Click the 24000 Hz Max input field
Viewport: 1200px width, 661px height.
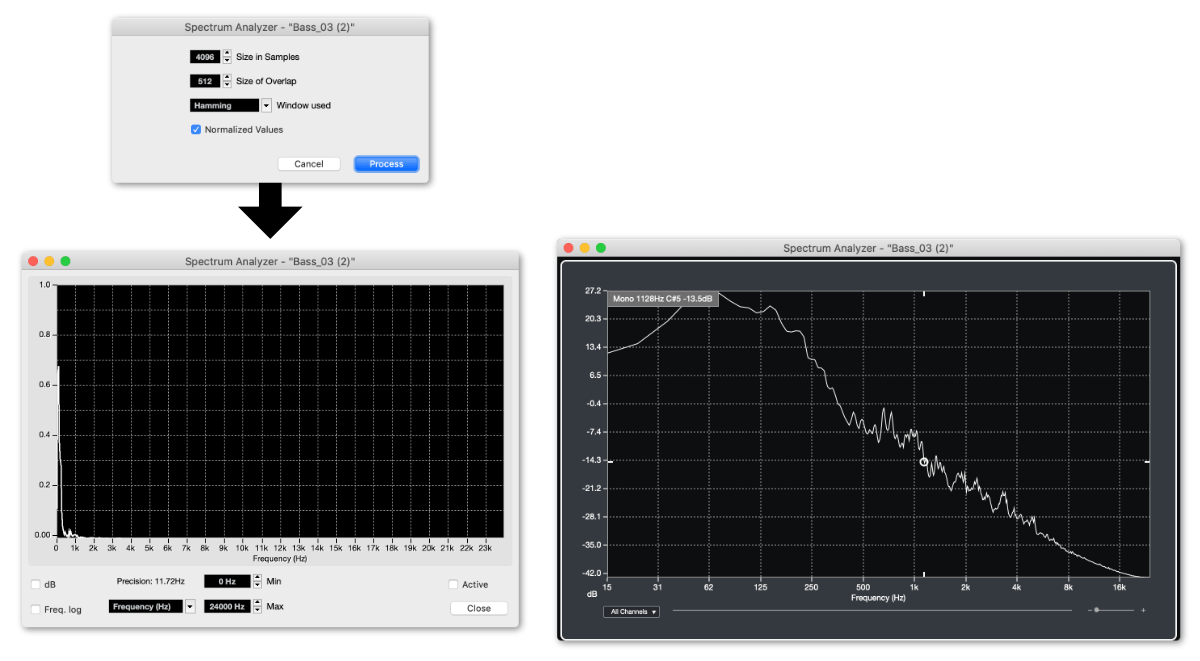228,606
